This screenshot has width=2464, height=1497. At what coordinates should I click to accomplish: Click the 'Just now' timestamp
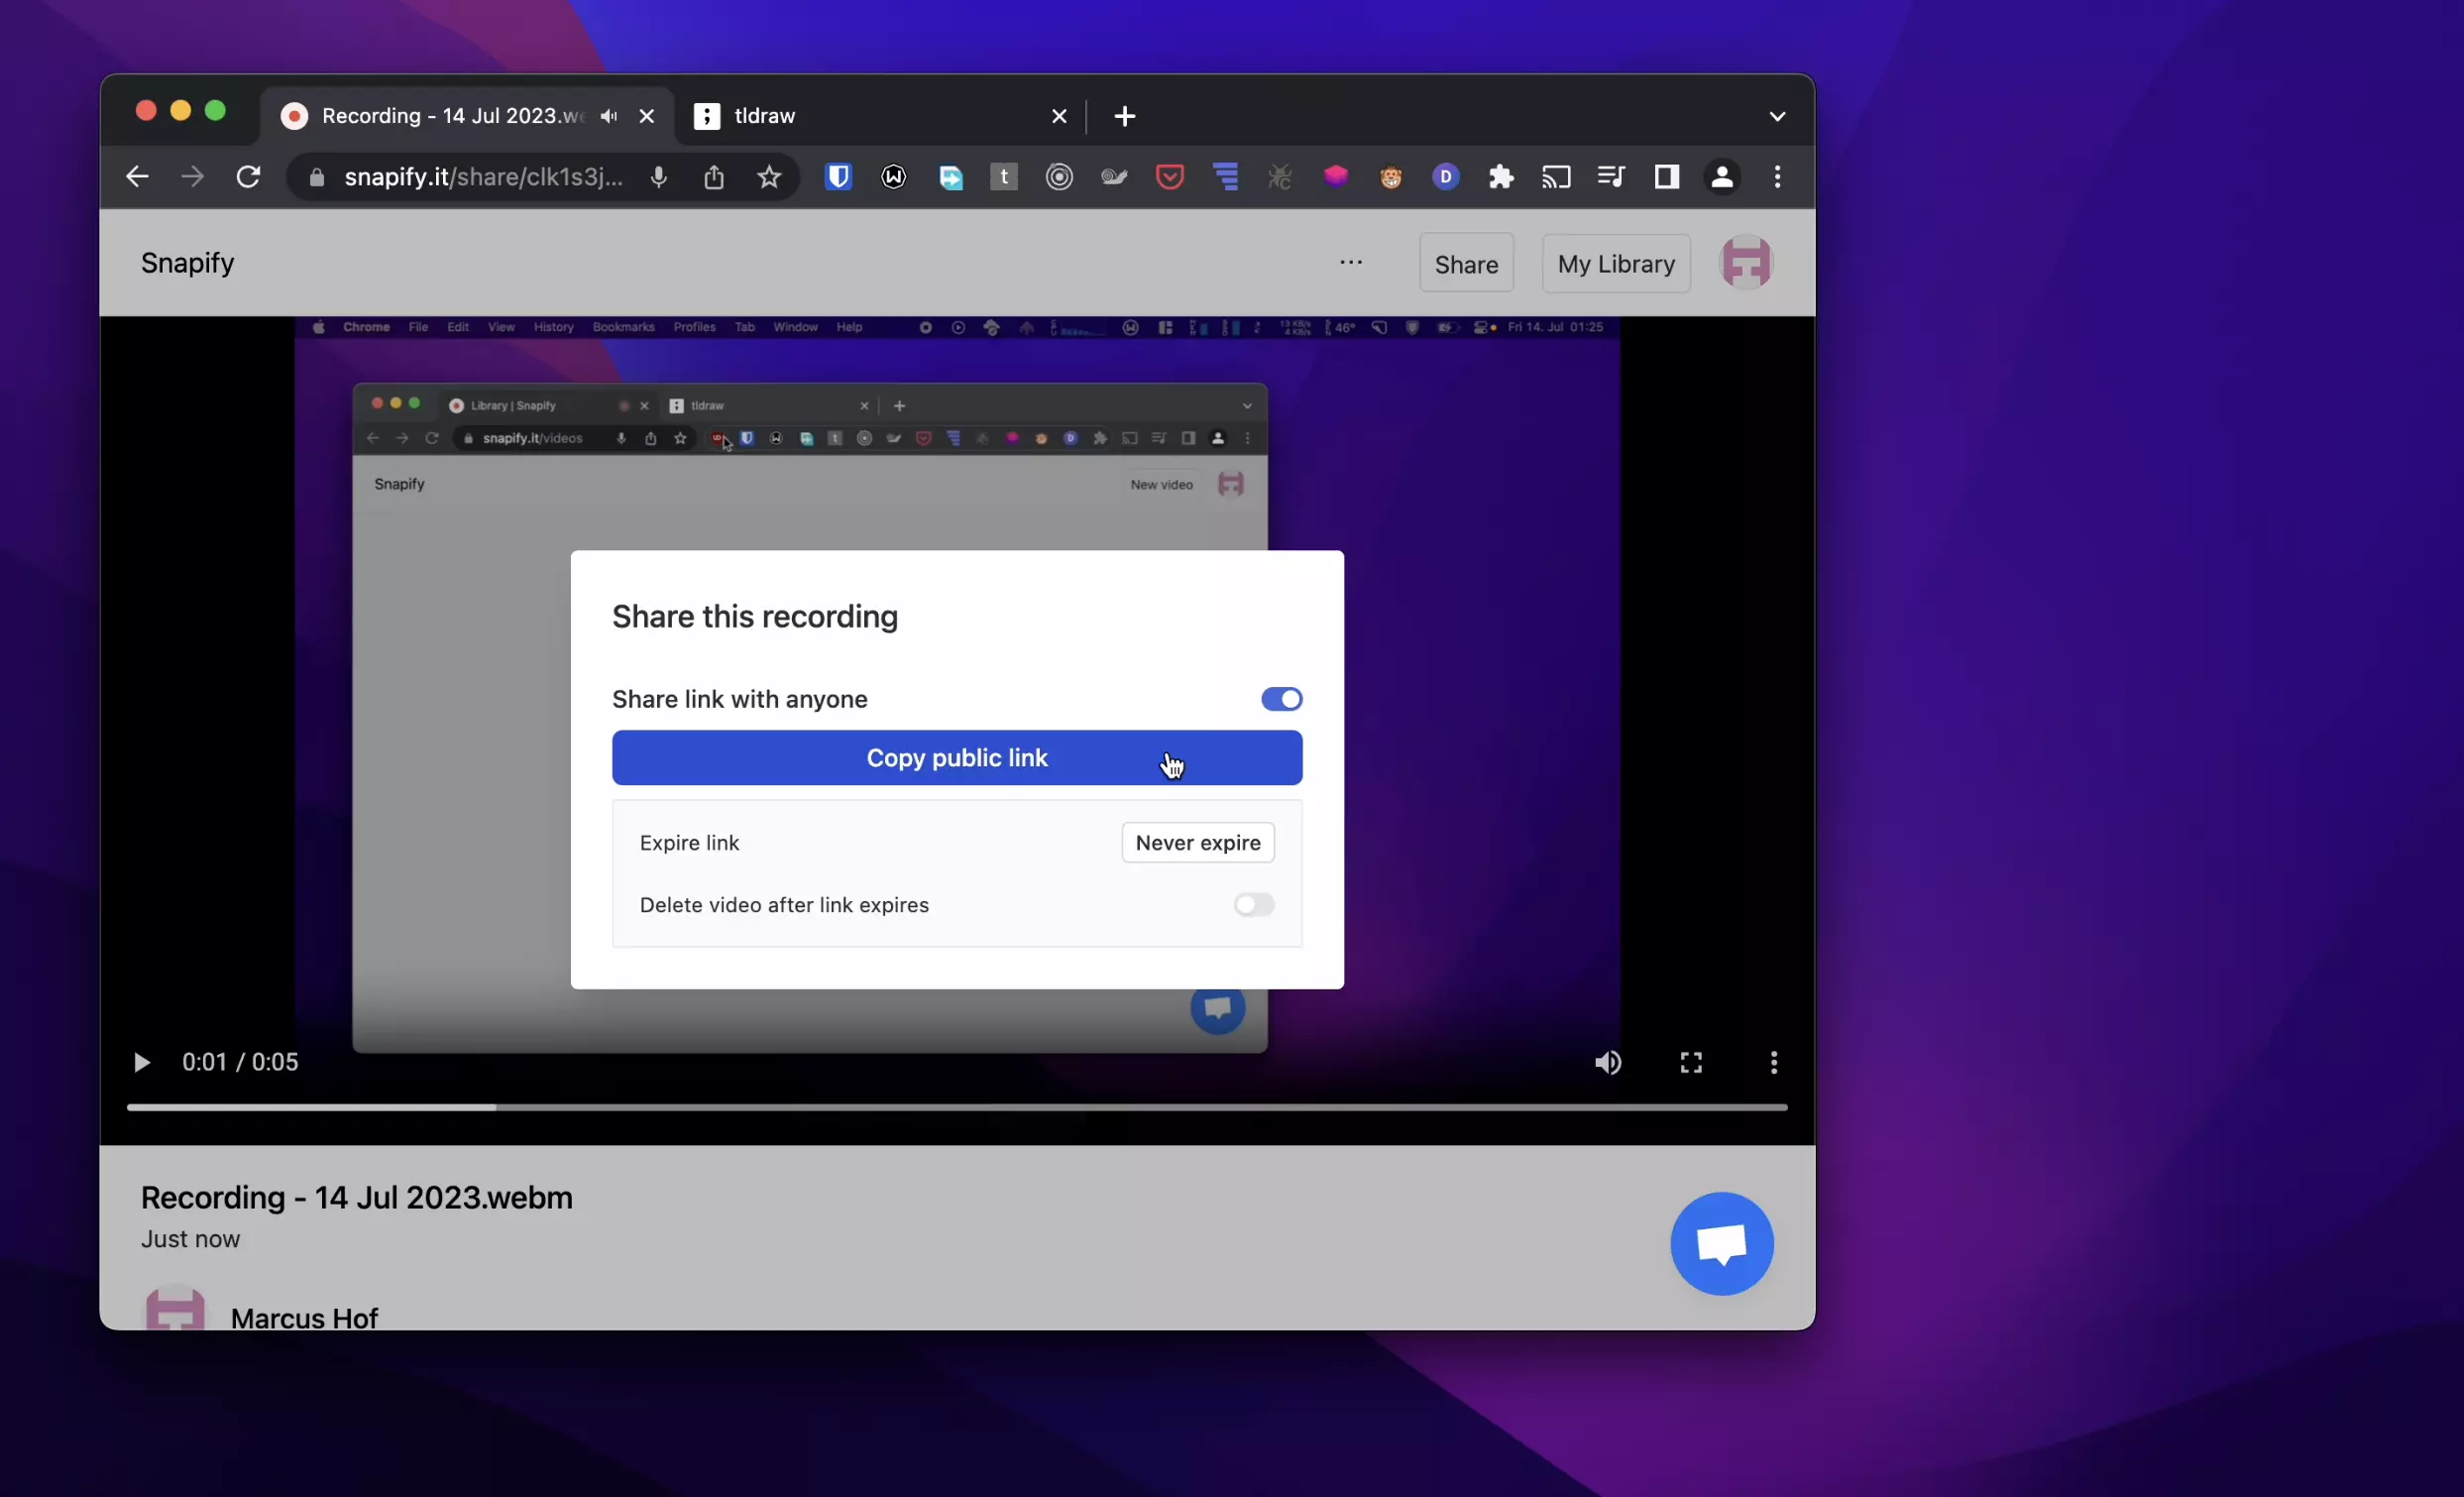[x=190, y=1239]
